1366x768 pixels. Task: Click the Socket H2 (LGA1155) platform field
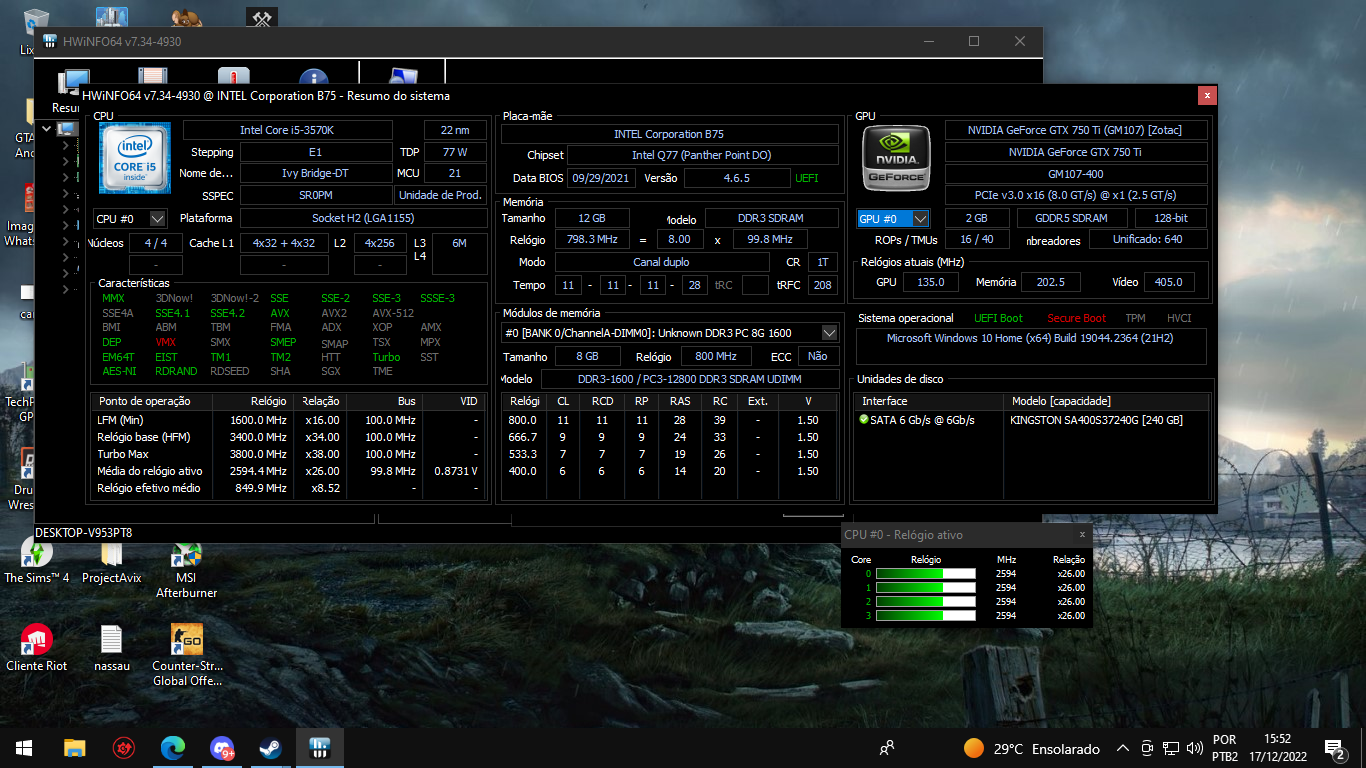(363, 218)
